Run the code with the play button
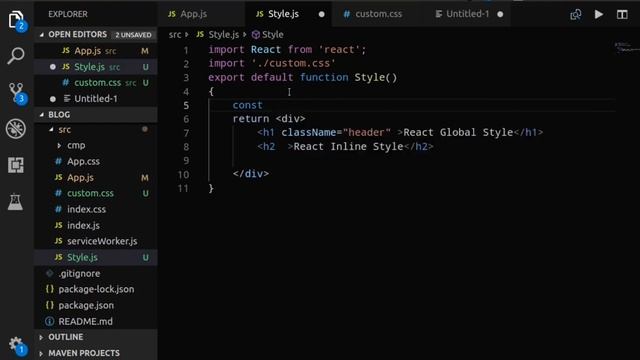This screenshot has width=640, height=360. pos(599,14)
